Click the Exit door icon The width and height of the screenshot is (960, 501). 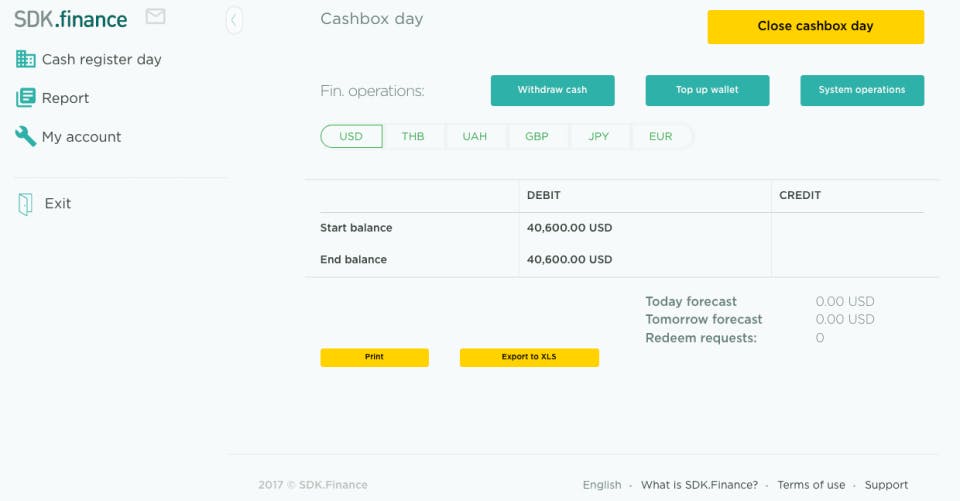click(25, 204)
